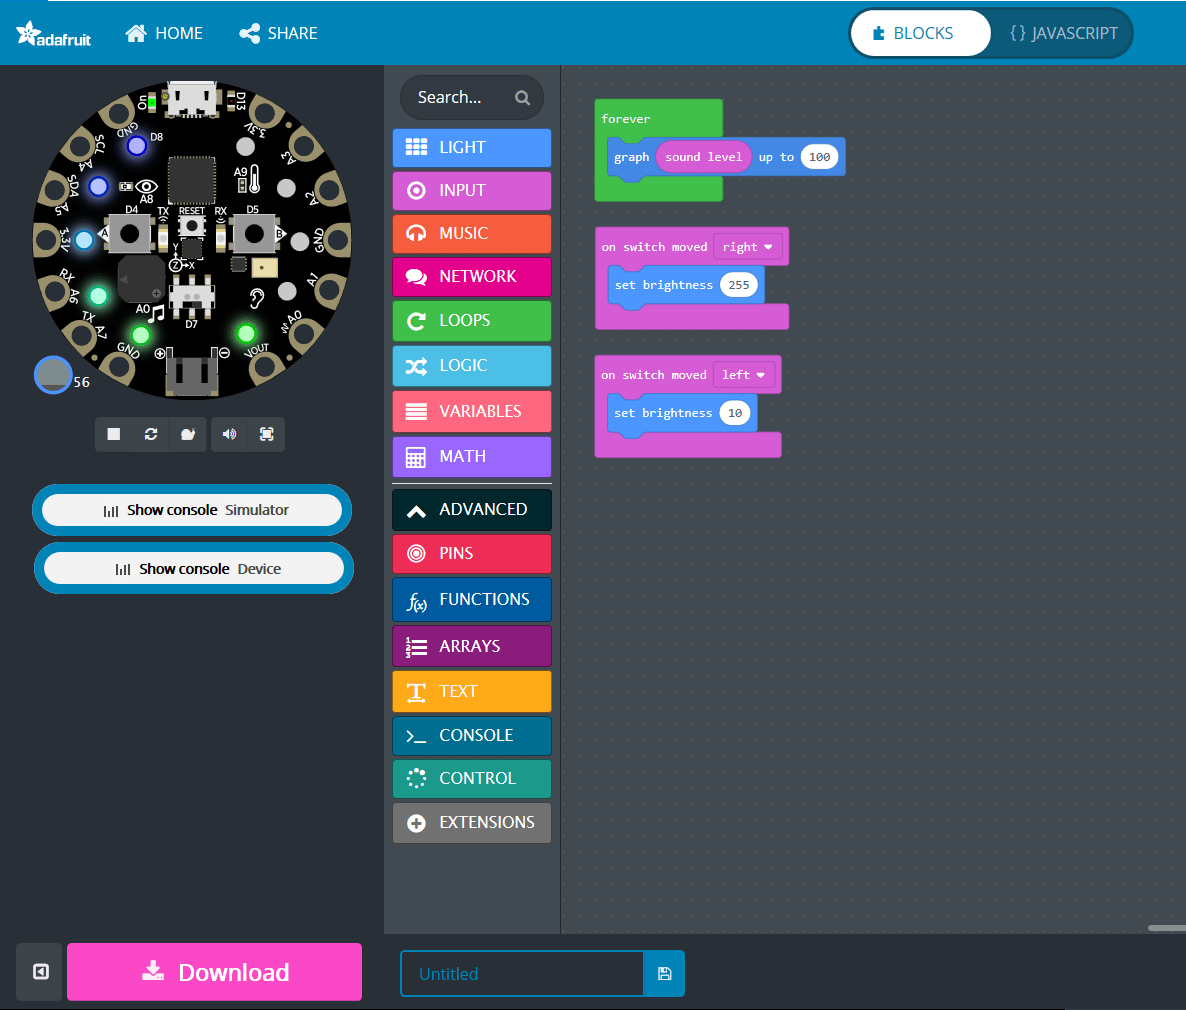1186x1010 pixels.
Task: Open the simulator in fullscreen
Action: (x=266, y=434)
